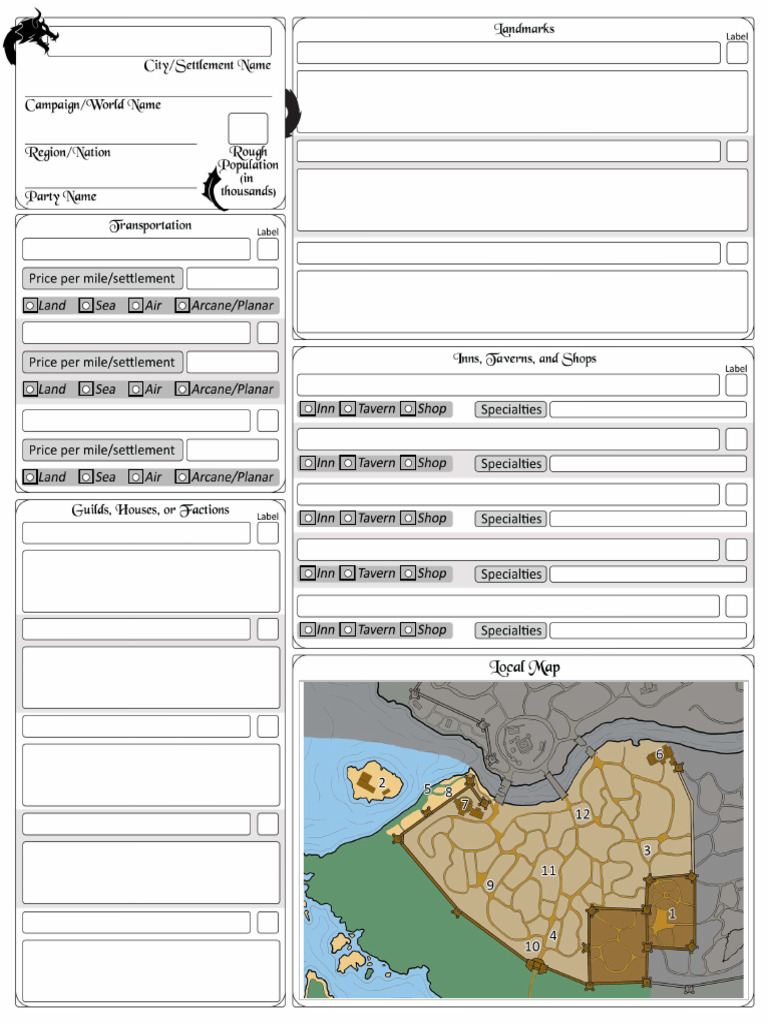Click the second Landmarks description box
Image resolution: width=768 pixels, height=1024 pixels.
[x=522, y=200]
